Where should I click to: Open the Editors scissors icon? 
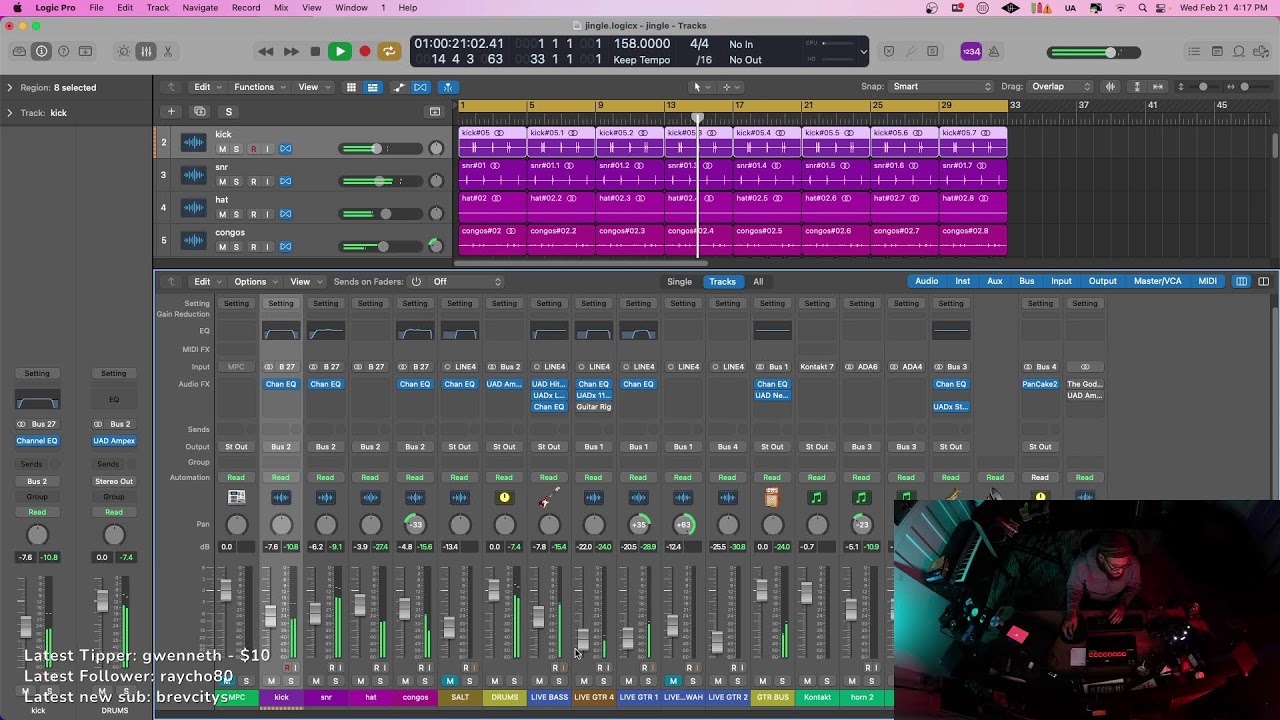pos(168,51)
